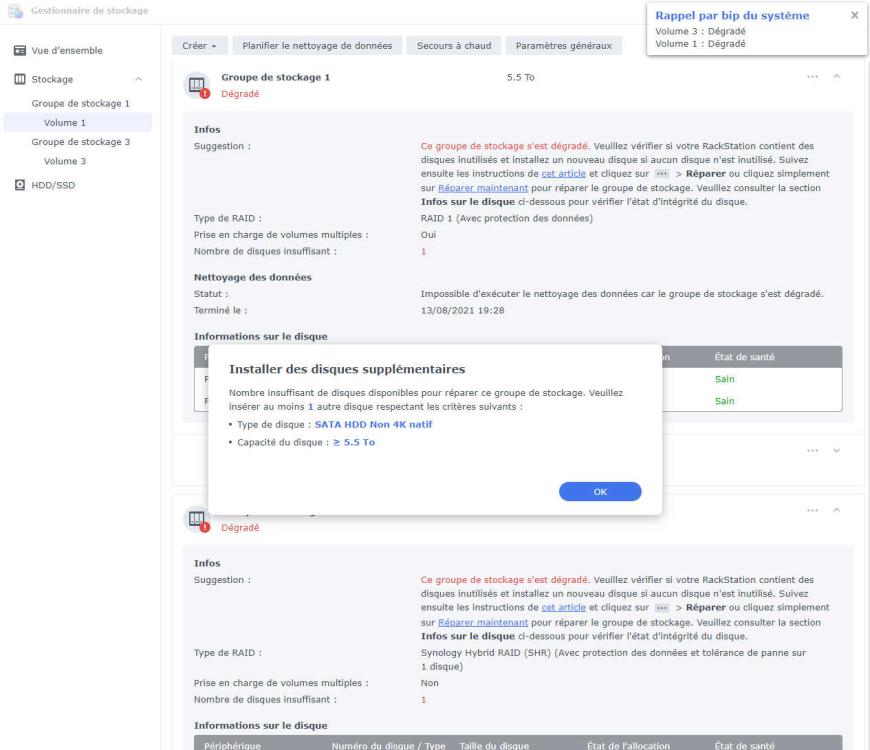Select Vue d'ensemble in sidebar
Viewport: 870px width, 750px height.
67,50
